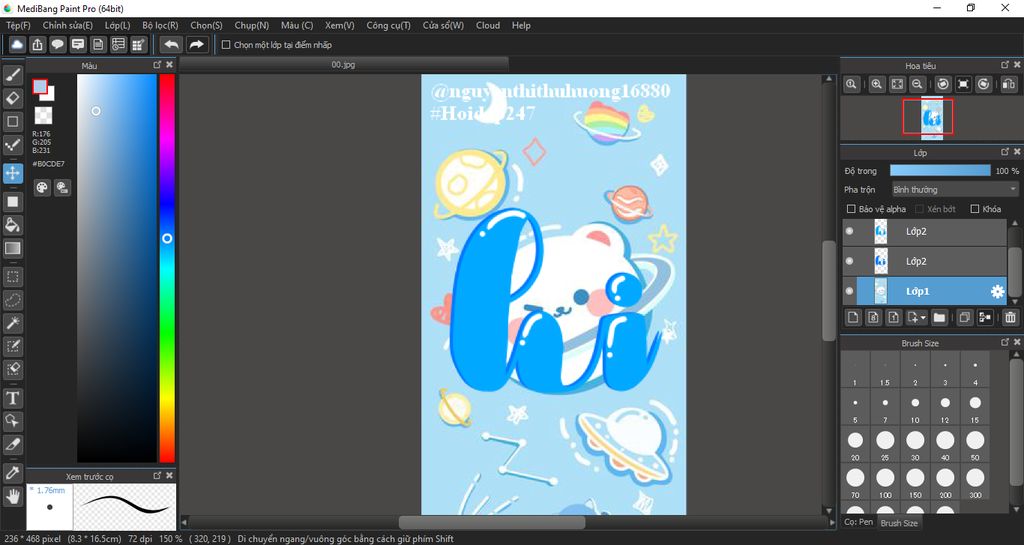1024x545 pixels.
Task: Open the Lớp(L) menu
Action: pos(118,25)
